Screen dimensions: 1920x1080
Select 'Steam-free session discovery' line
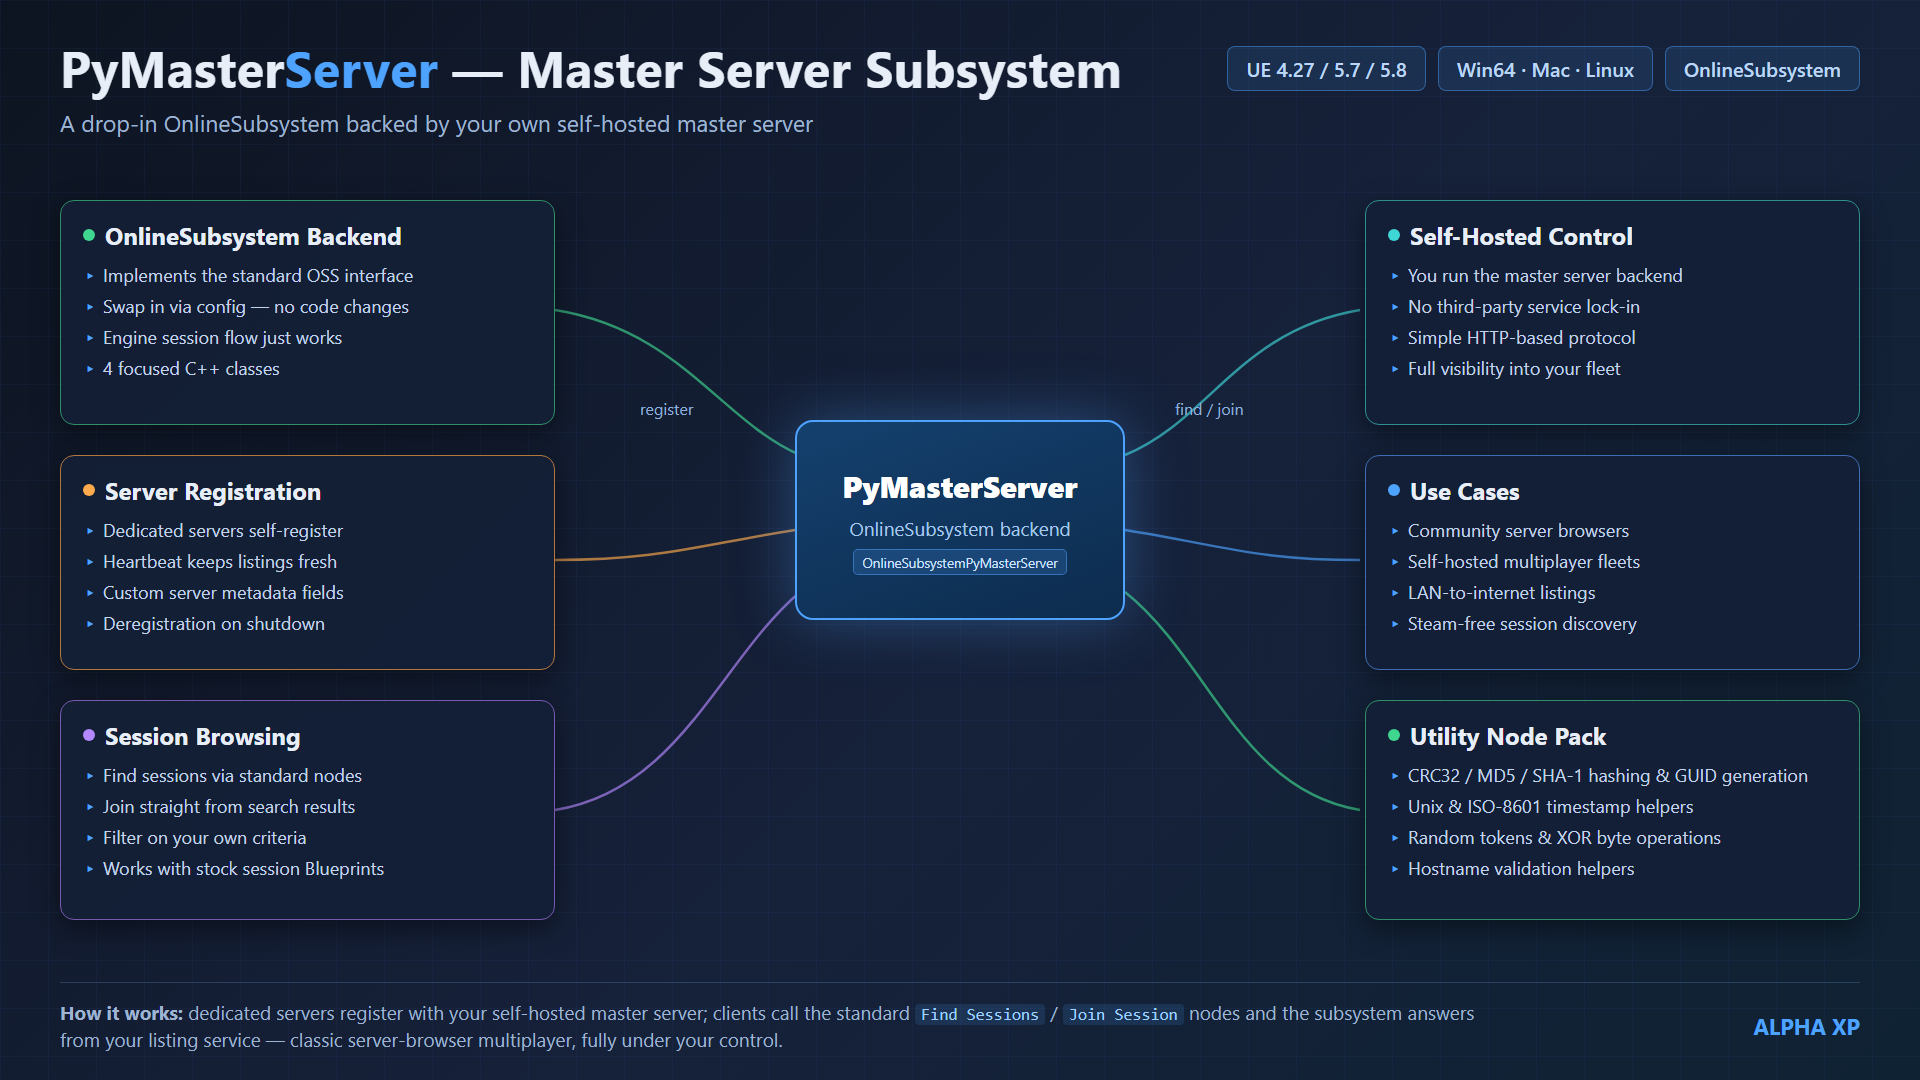(x=1522, y=624)
